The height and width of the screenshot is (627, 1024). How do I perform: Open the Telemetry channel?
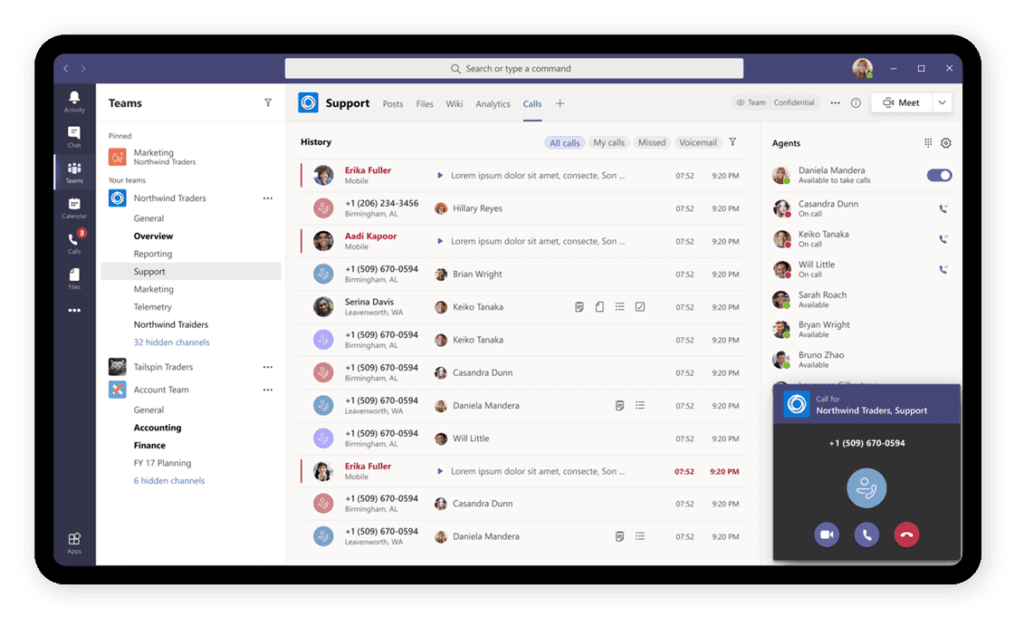point(153,307)
